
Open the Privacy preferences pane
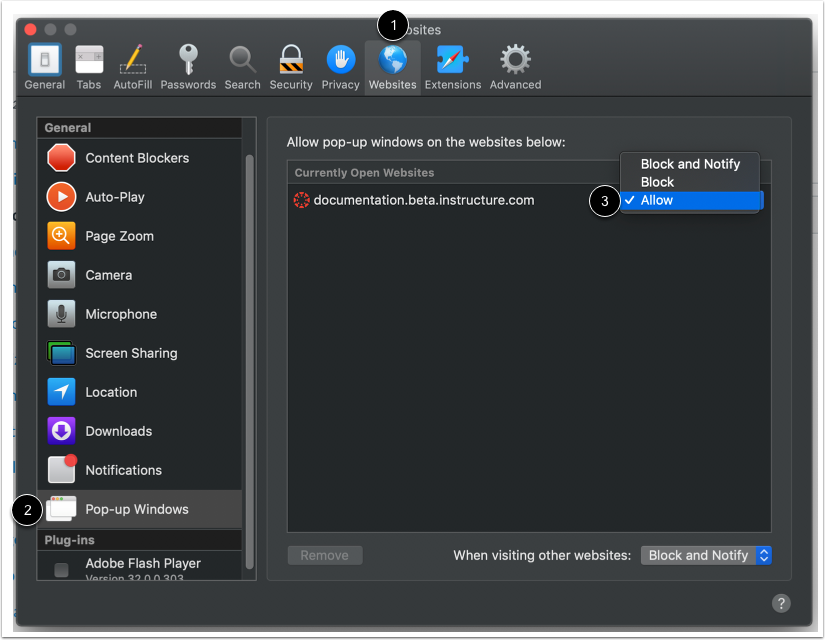click(x=340, y=65)
